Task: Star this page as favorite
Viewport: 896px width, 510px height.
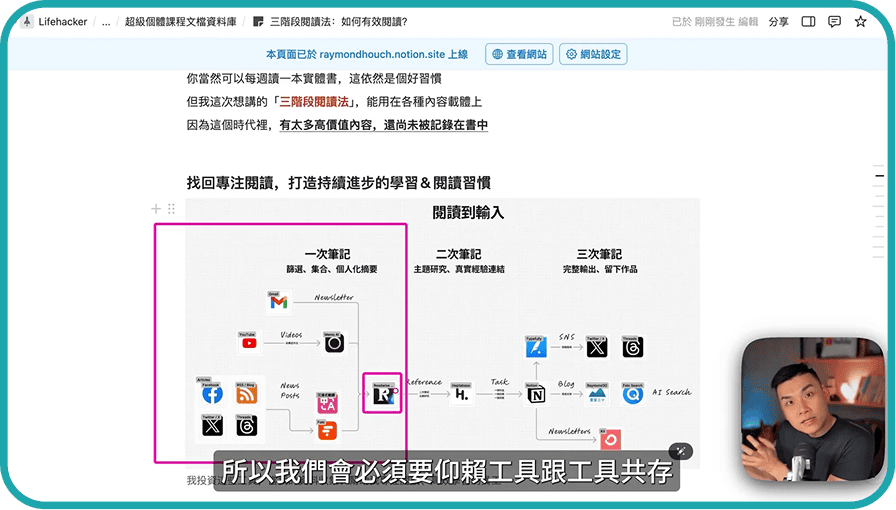Action: 861,22
